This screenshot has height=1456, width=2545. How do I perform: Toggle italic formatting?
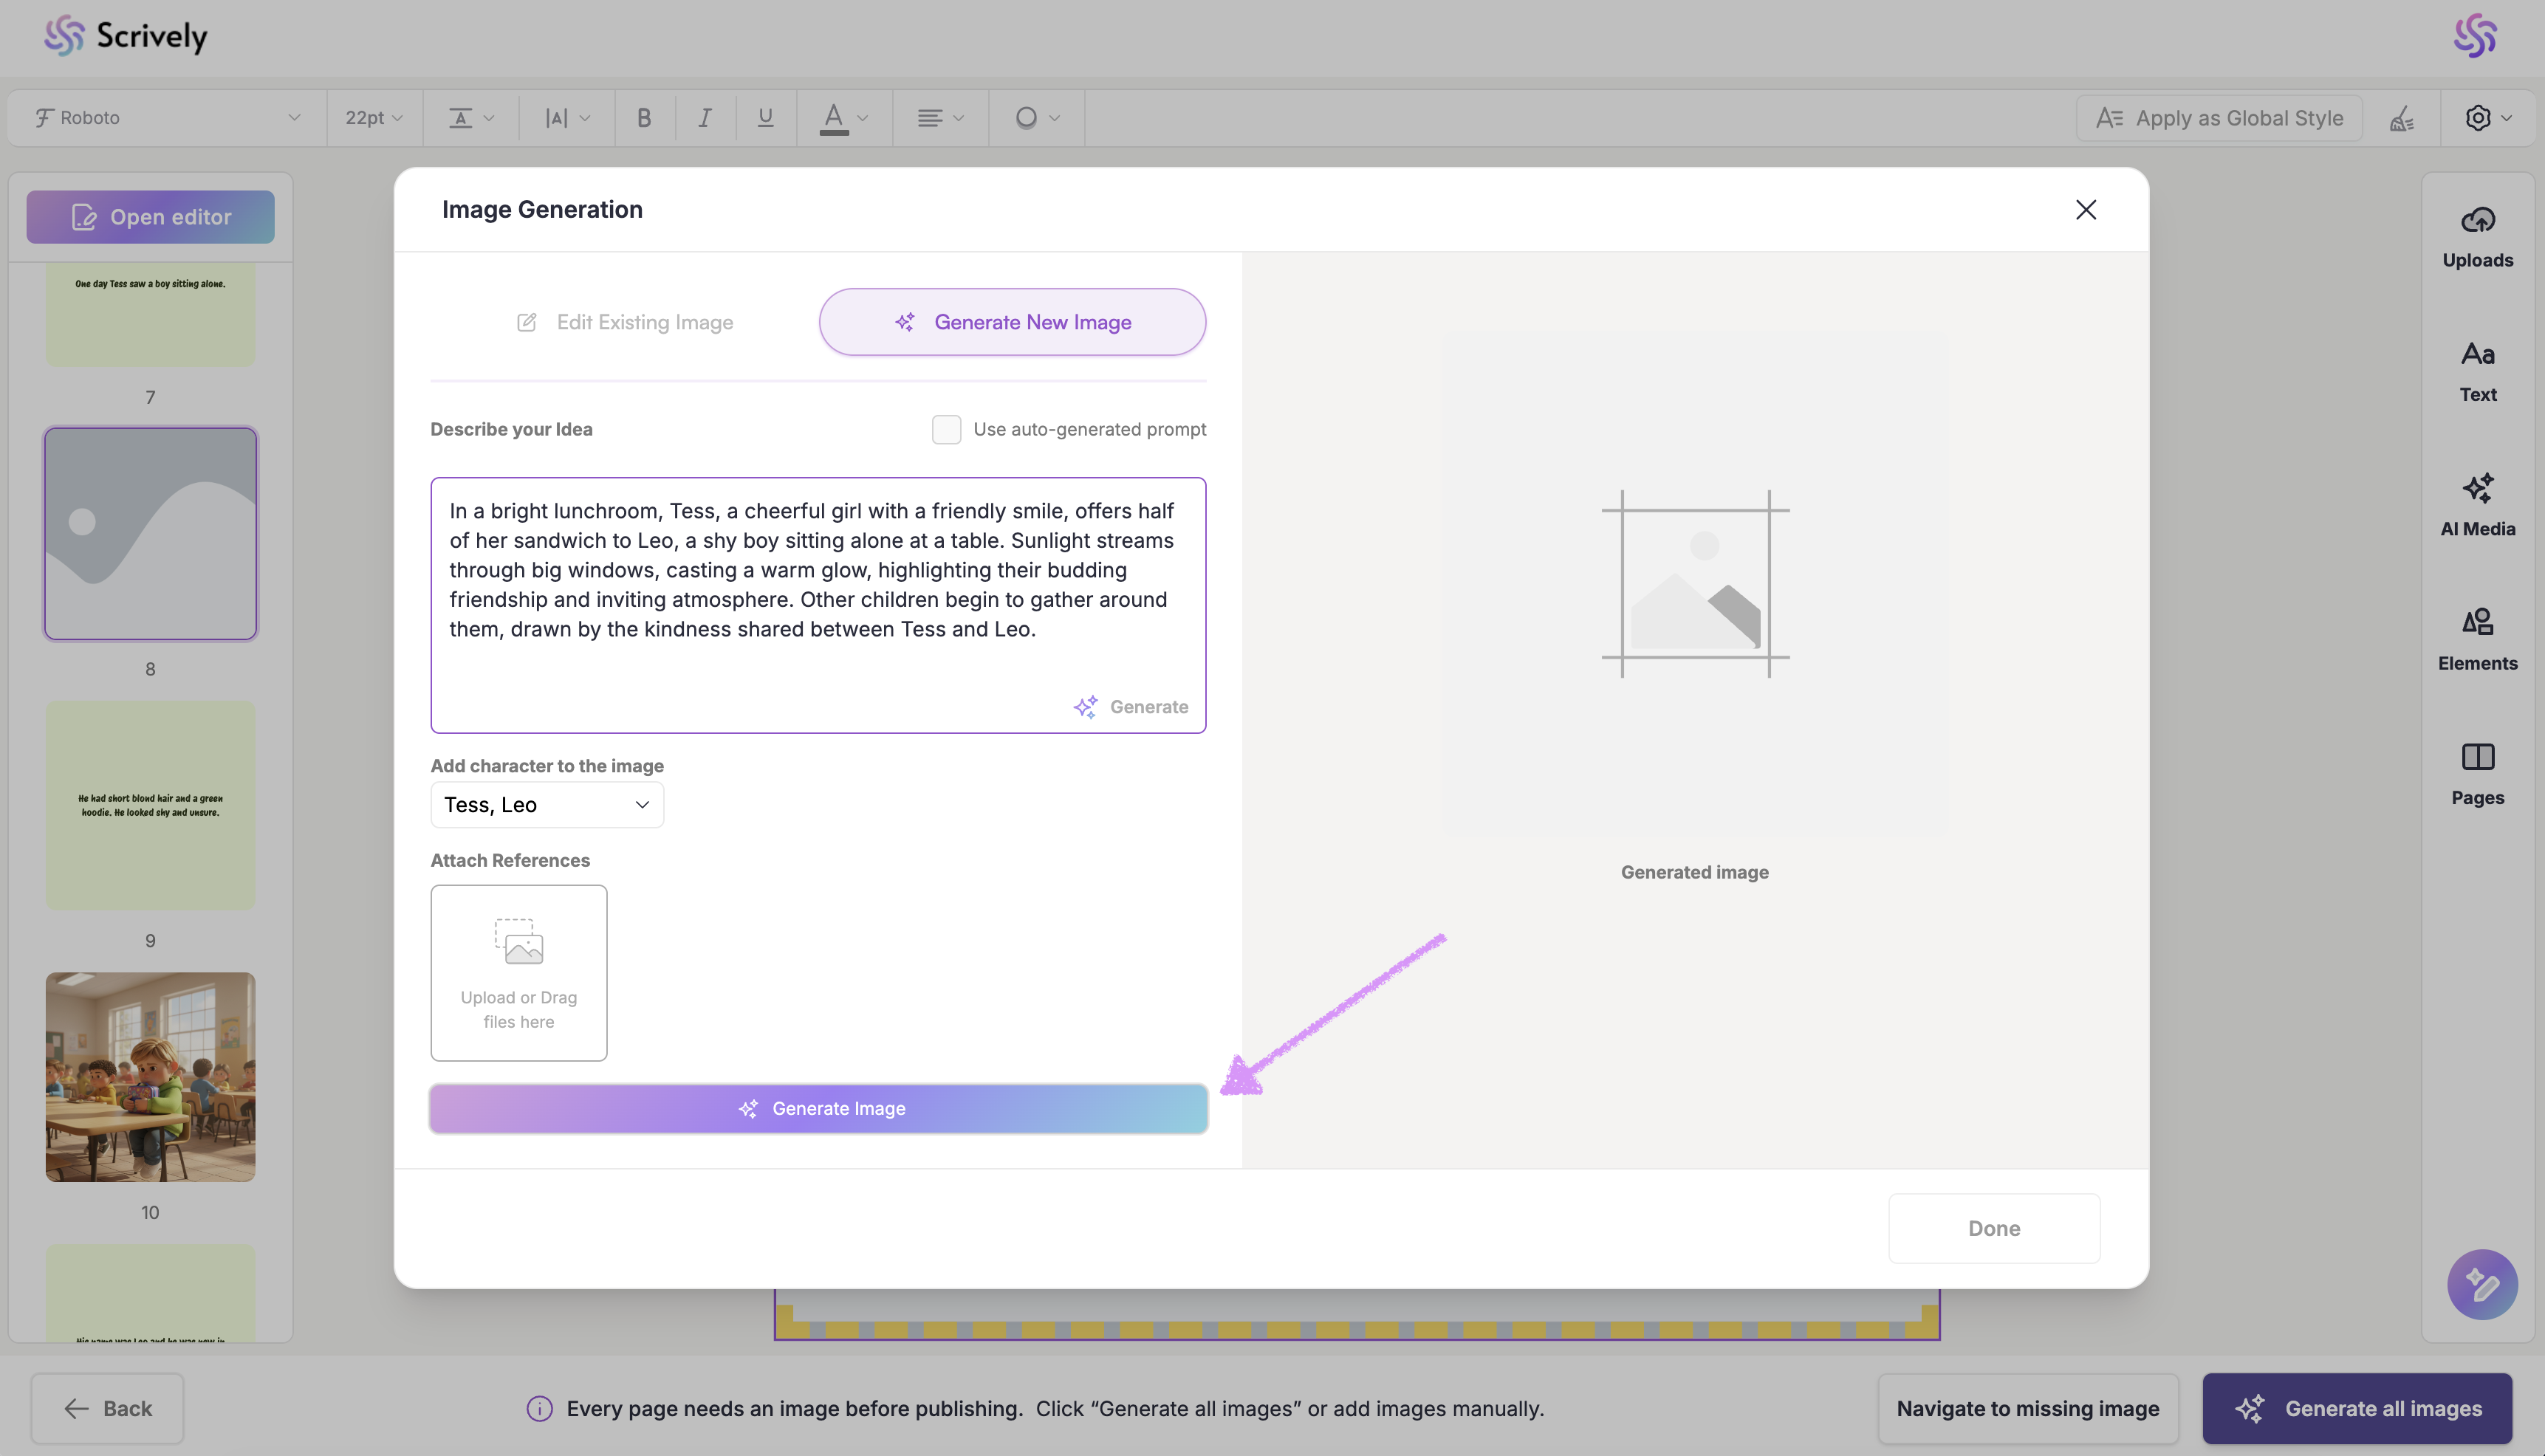coord(704,118)
